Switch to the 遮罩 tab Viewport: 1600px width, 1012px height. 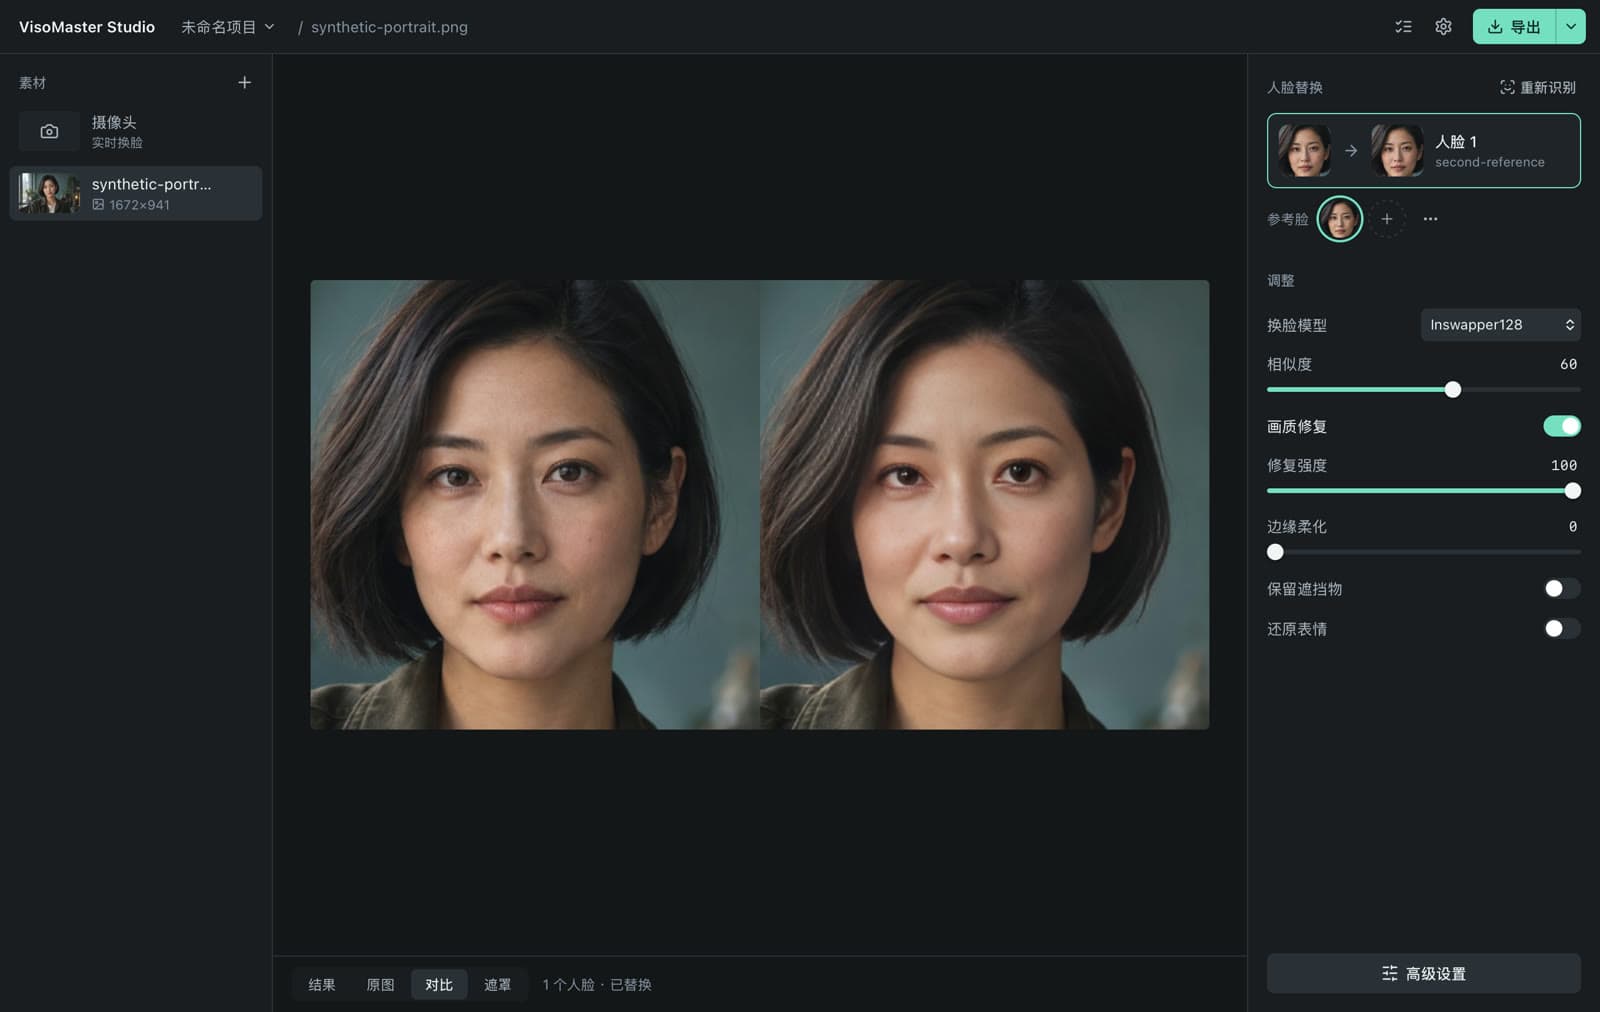click(498, 985)
